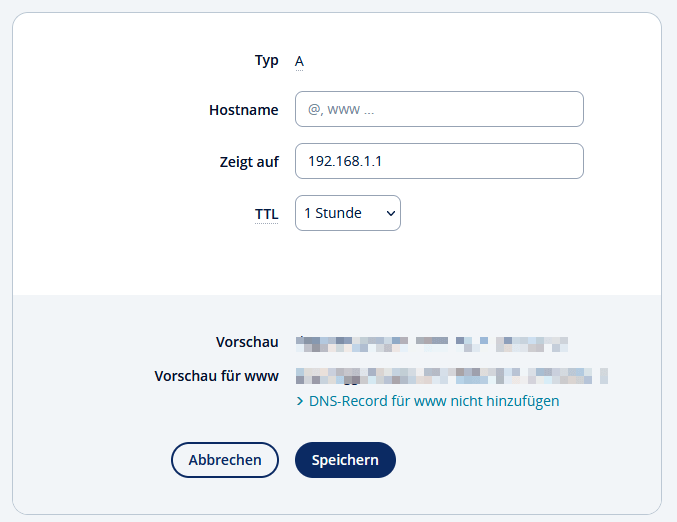Click the TTL label with dotted underline
The height and width of the screenshot is (522, 677).
[x=266, y=214]
